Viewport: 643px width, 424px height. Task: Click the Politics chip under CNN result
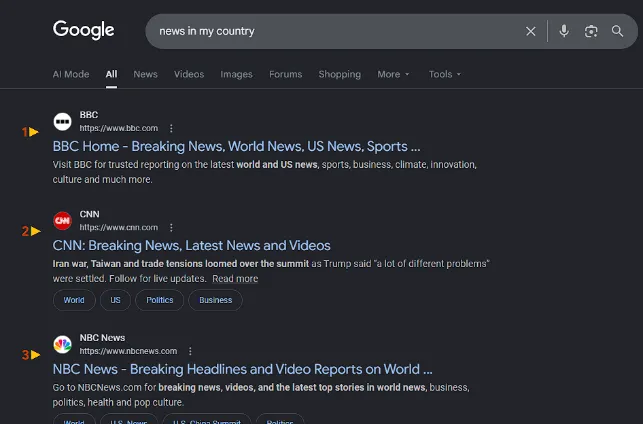160,300
